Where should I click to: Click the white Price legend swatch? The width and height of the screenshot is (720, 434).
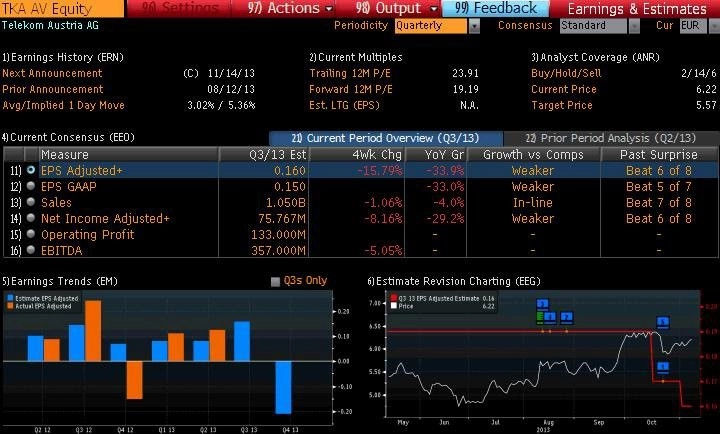tap(394, 306)
